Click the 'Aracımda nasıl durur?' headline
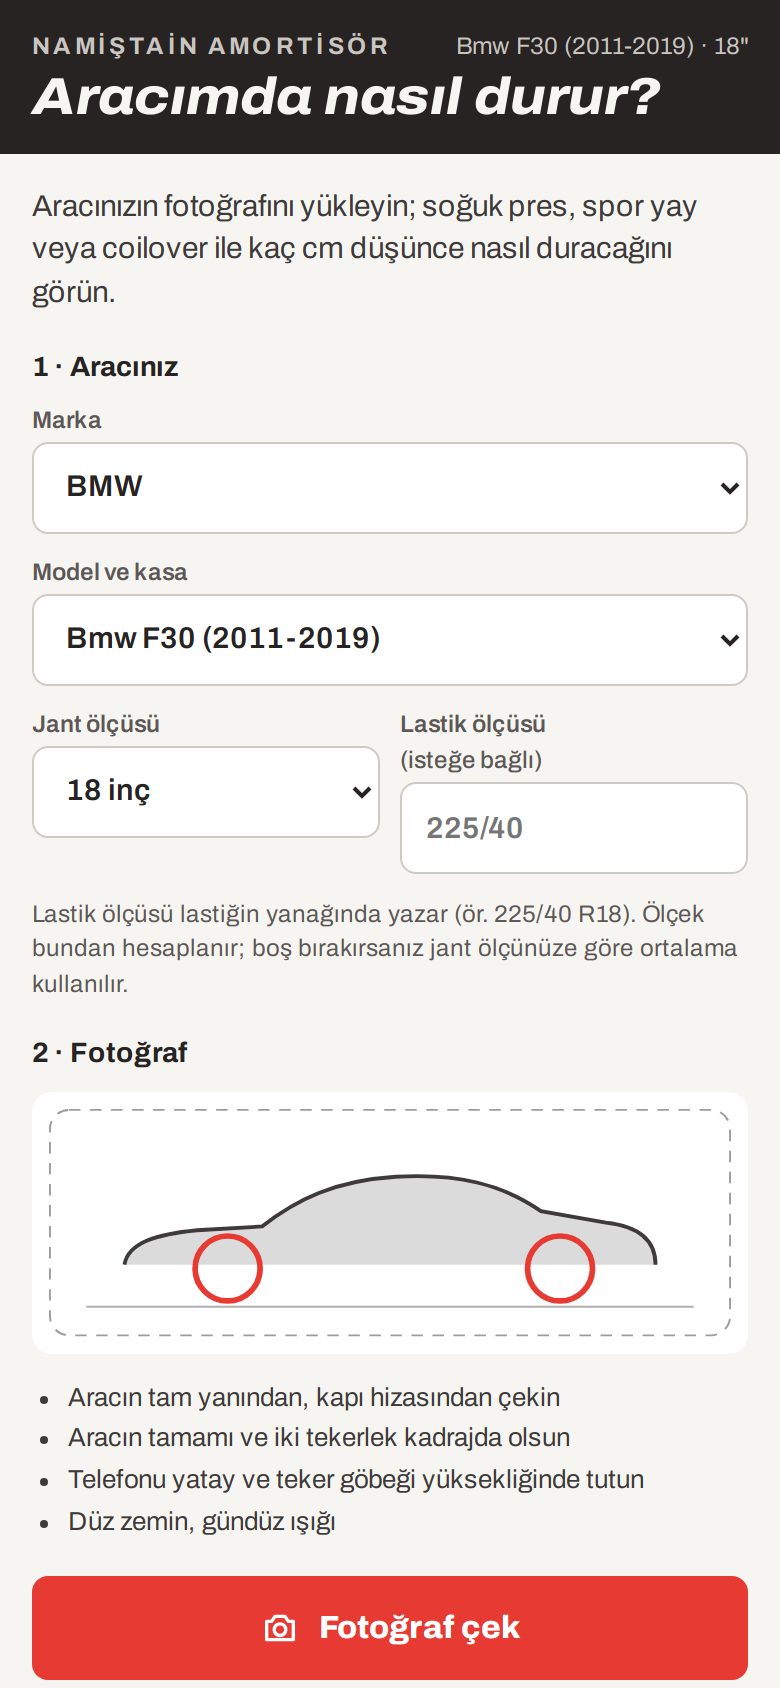 [x=346, y=97]
